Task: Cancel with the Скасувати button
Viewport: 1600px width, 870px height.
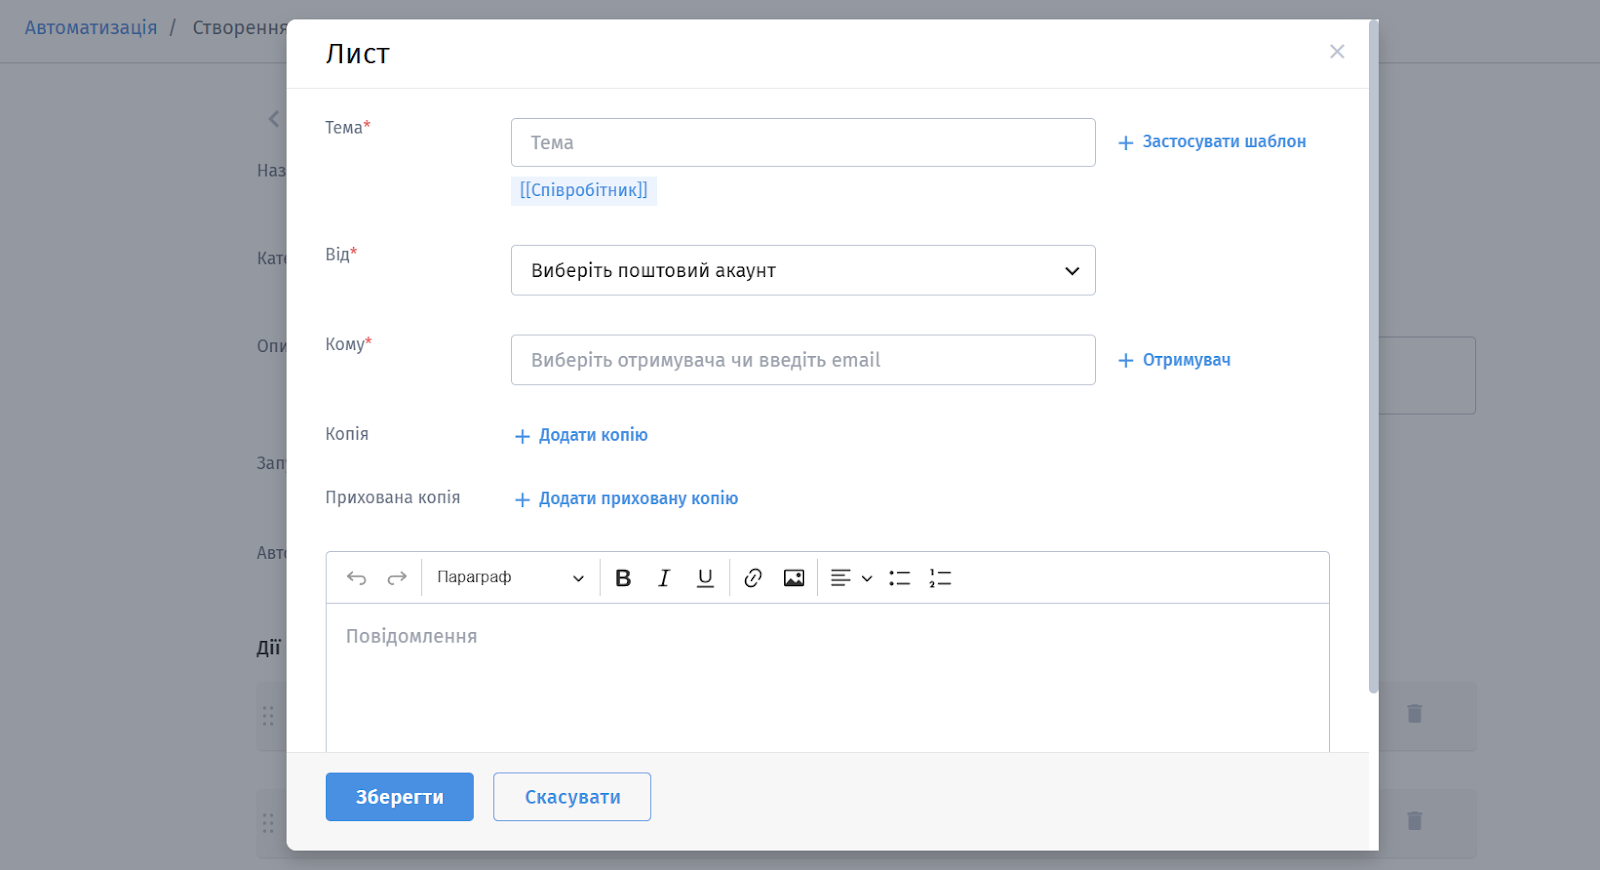Action: click(572, 797)
